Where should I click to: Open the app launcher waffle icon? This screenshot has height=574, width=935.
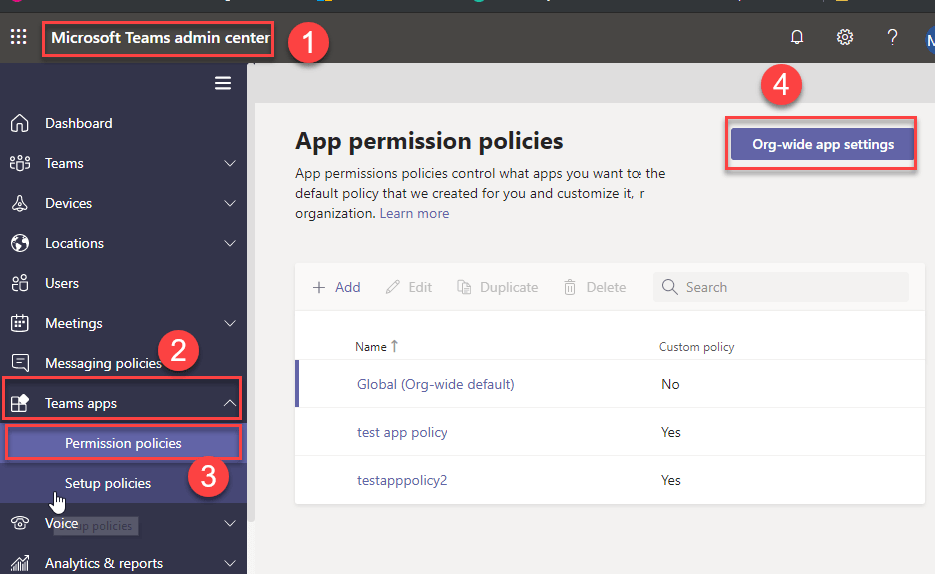[18, 37]
